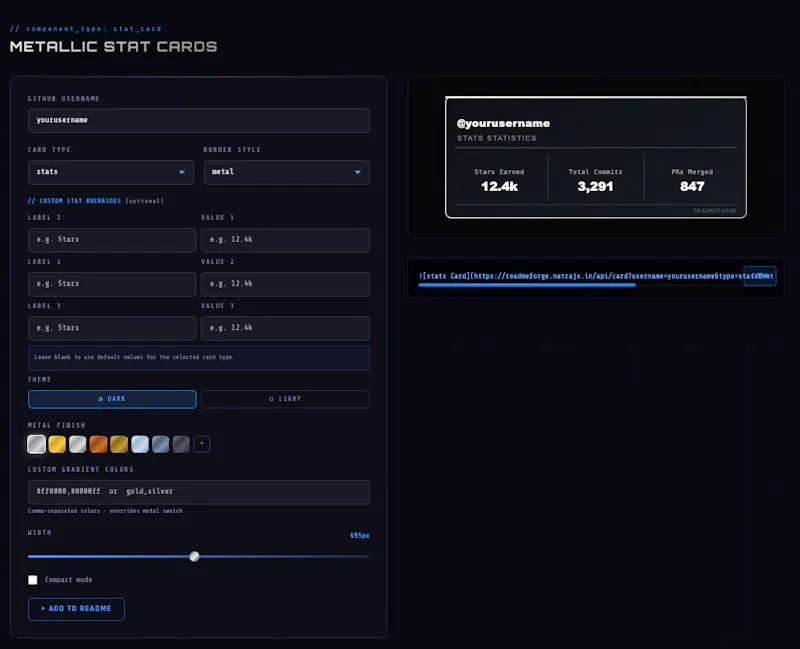Pick the selected silver chrome metal swatch

coord(36,444)
